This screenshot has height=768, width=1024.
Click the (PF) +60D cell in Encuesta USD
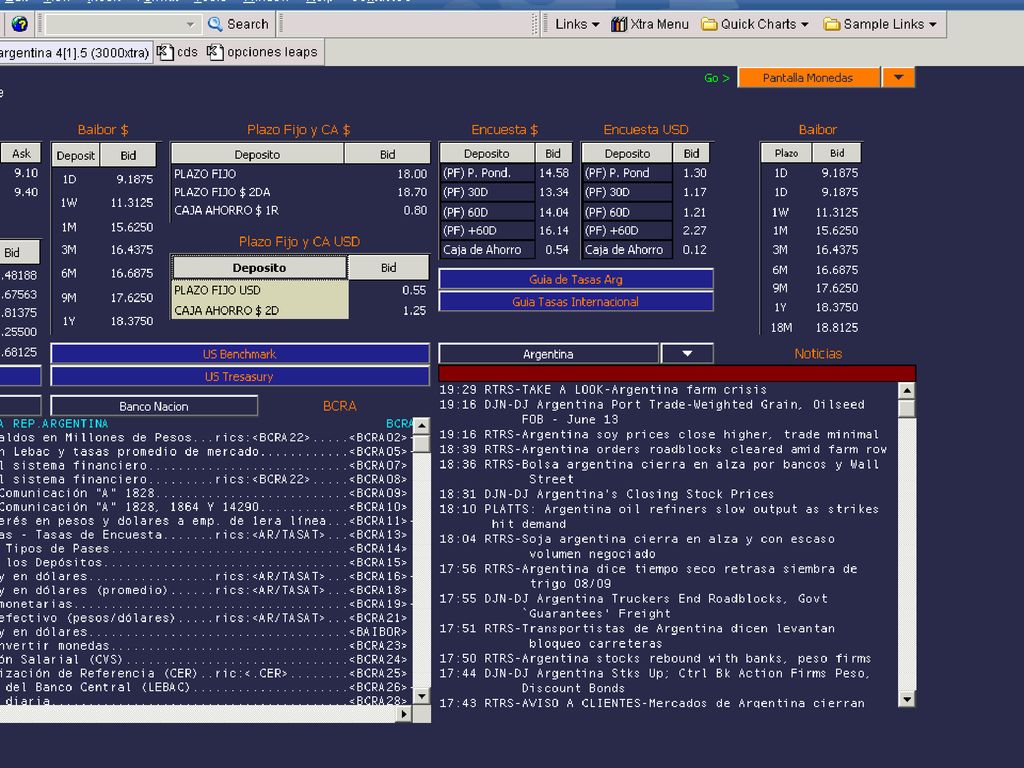[x=626, y=231]
